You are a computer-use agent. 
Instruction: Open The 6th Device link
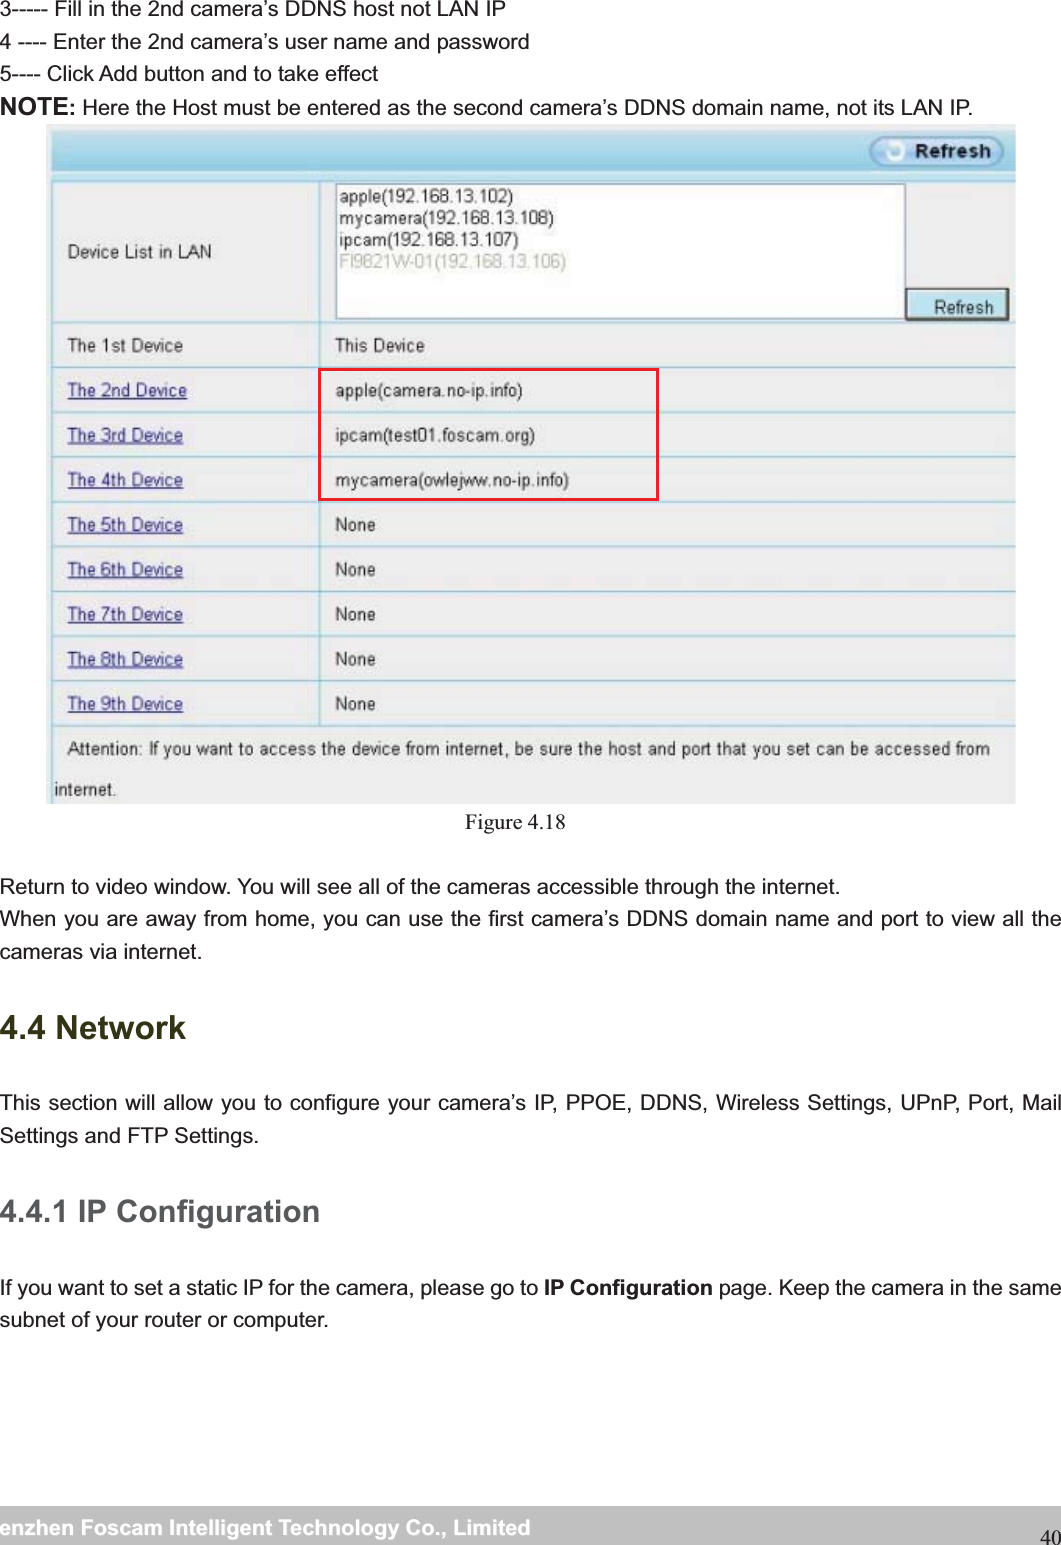click(x=125, y=570)
